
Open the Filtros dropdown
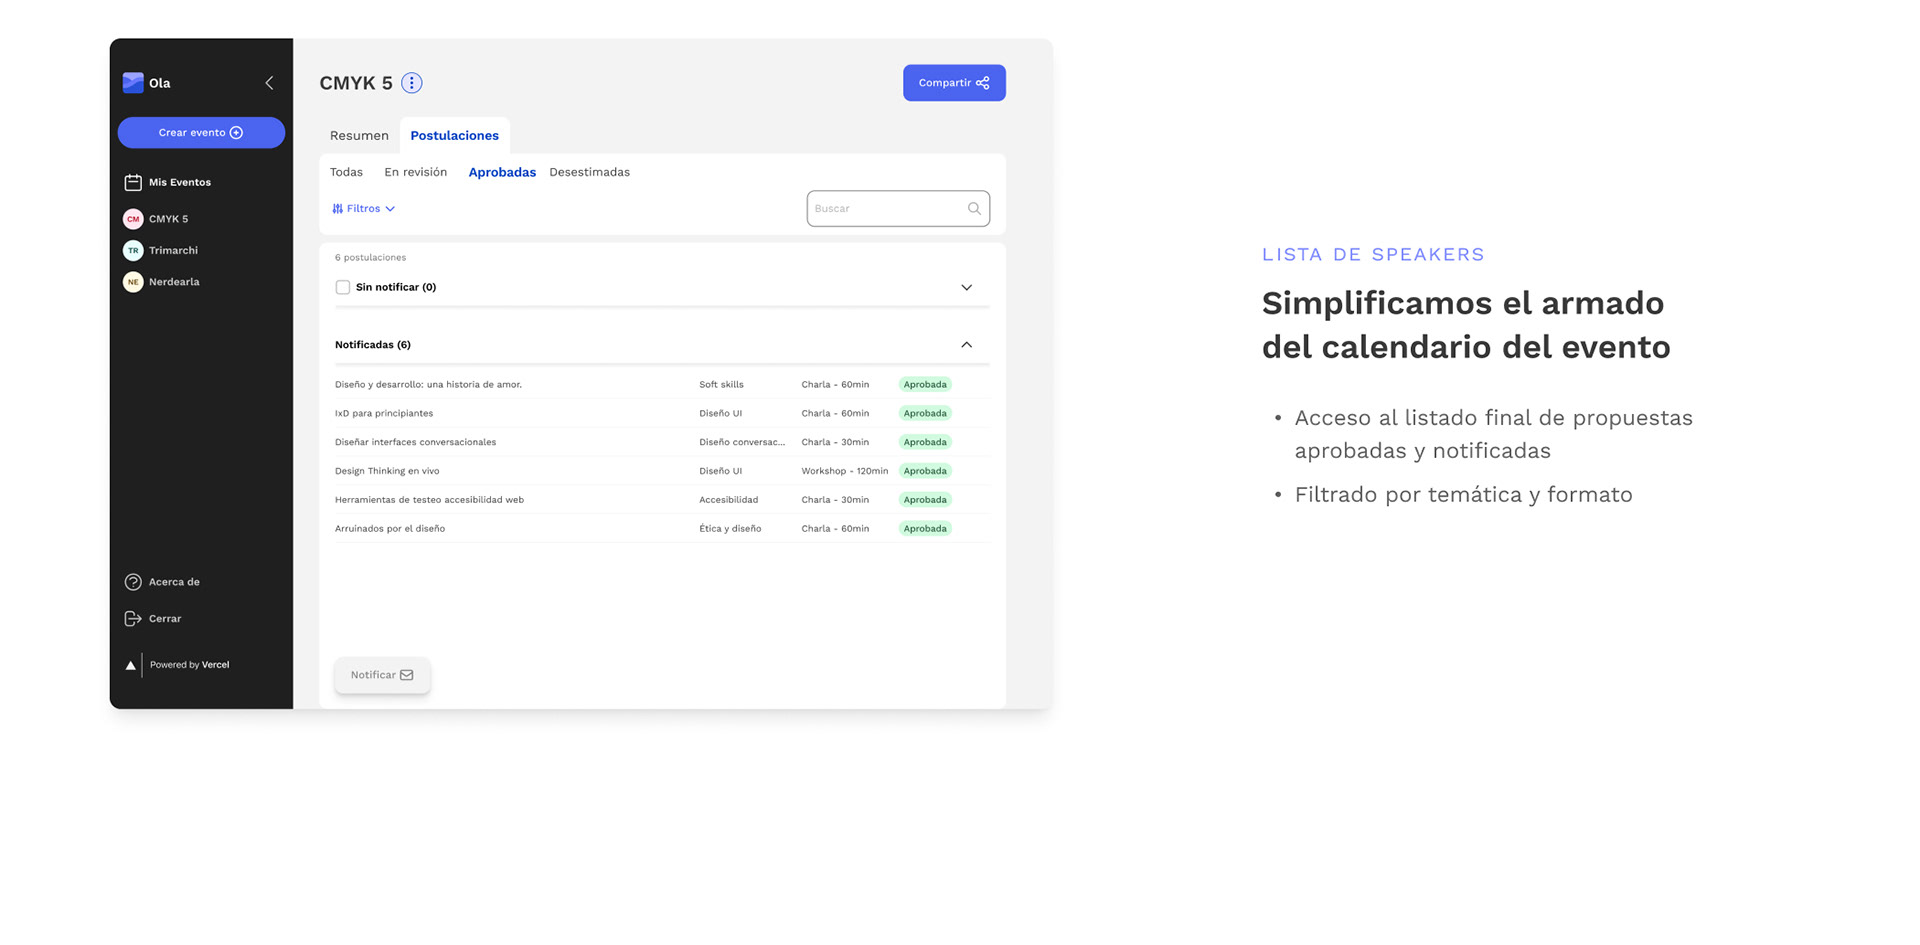click(364, 209)
